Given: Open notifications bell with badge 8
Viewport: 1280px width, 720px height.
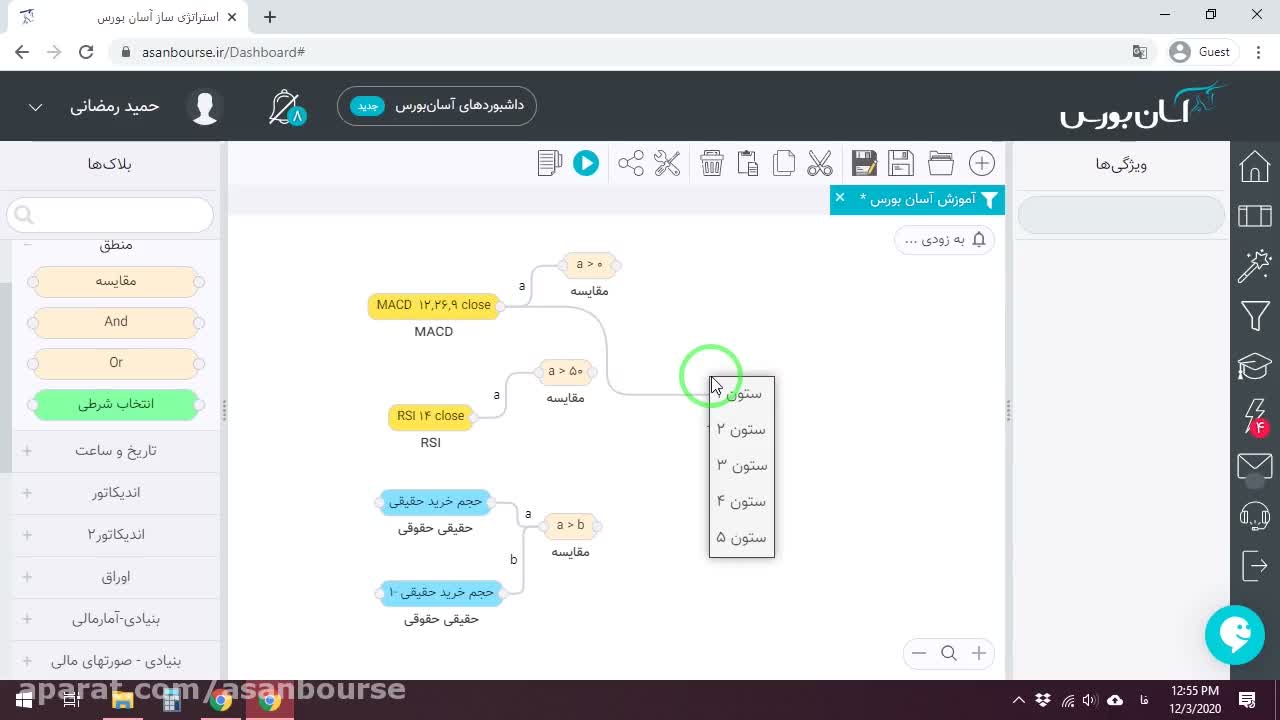Looking at the screenshot, I should [x=286, y=107].
